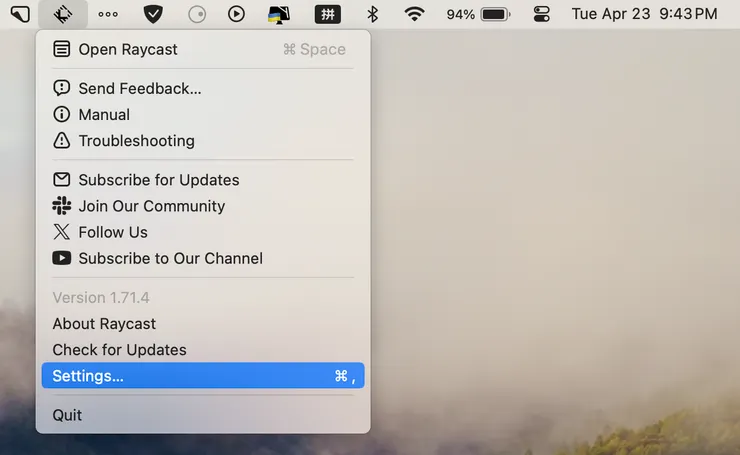Click the black hash-grid menu bar icon

[328, 14]
